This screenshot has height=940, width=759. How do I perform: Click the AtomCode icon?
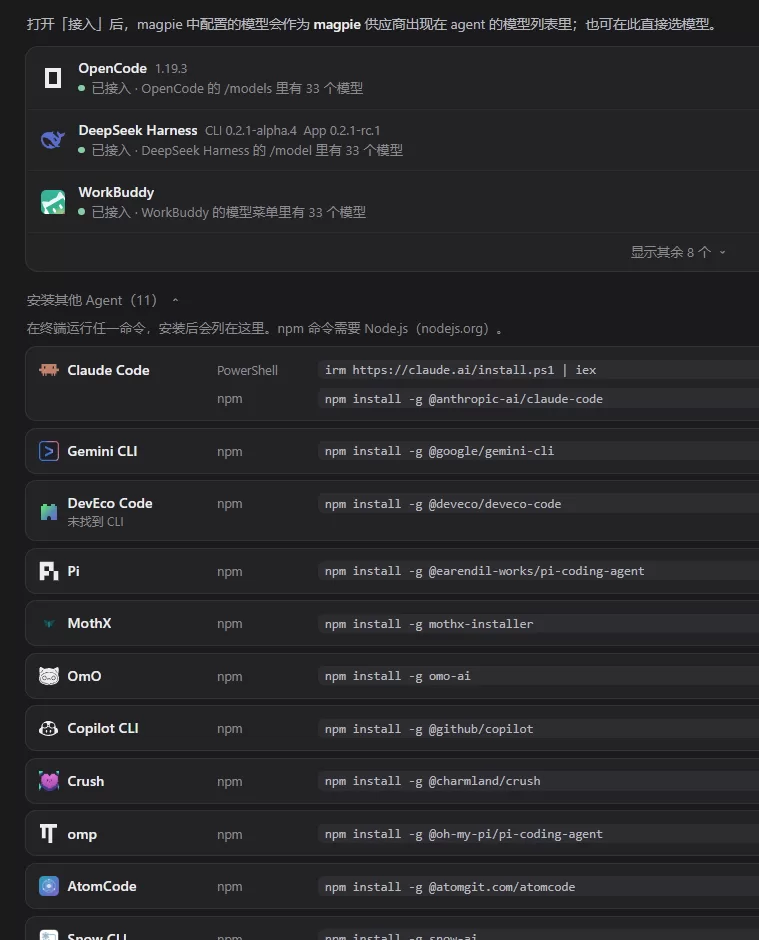click(49, 886)
